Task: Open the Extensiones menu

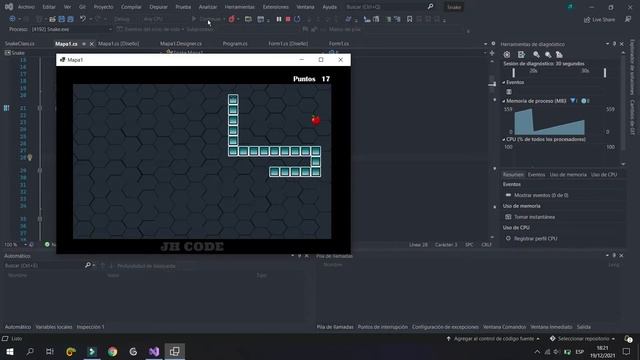Action: (276, 7)
